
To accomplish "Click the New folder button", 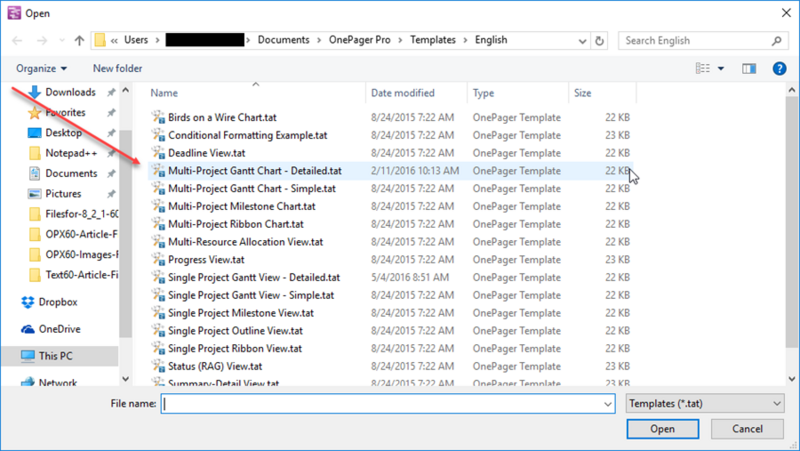I will coord(117,68).
